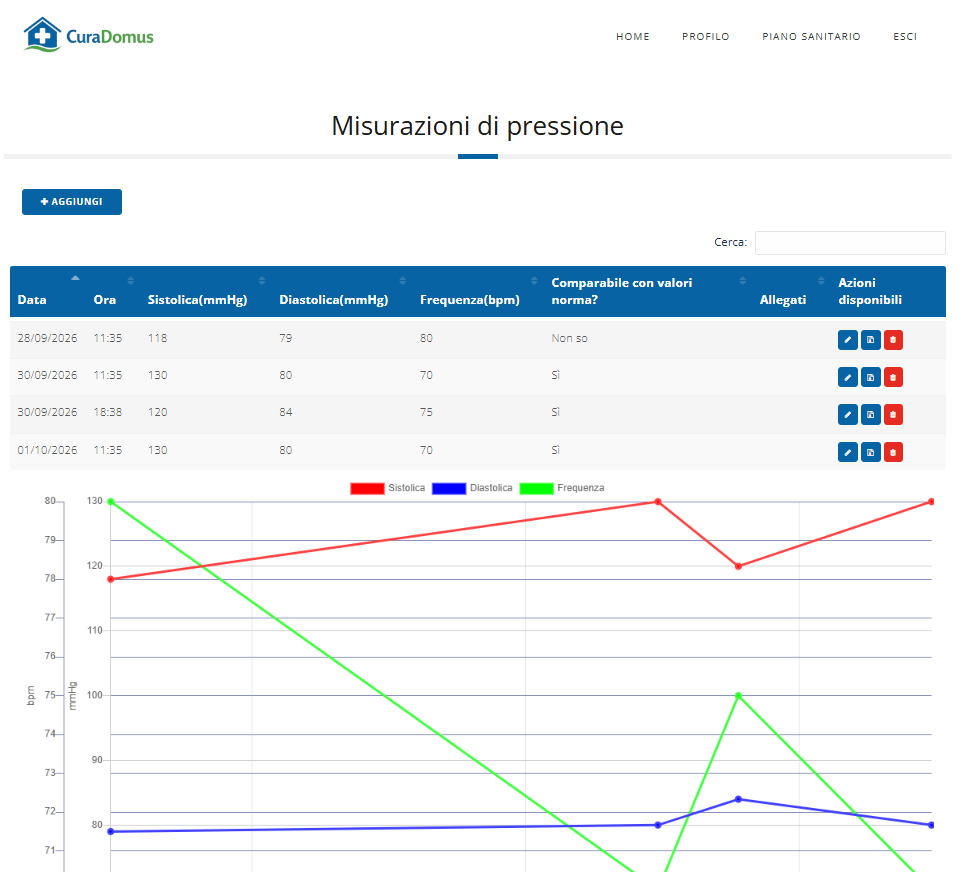Screen dimensions: 962x872
Task: Log out with the ESCI menu item
Action: click(905, 37)
